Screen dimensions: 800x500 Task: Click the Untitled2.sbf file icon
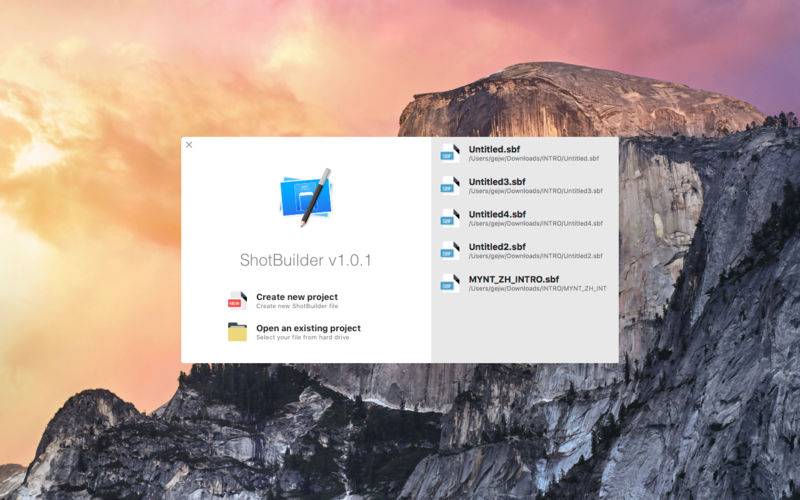(450, 251)
